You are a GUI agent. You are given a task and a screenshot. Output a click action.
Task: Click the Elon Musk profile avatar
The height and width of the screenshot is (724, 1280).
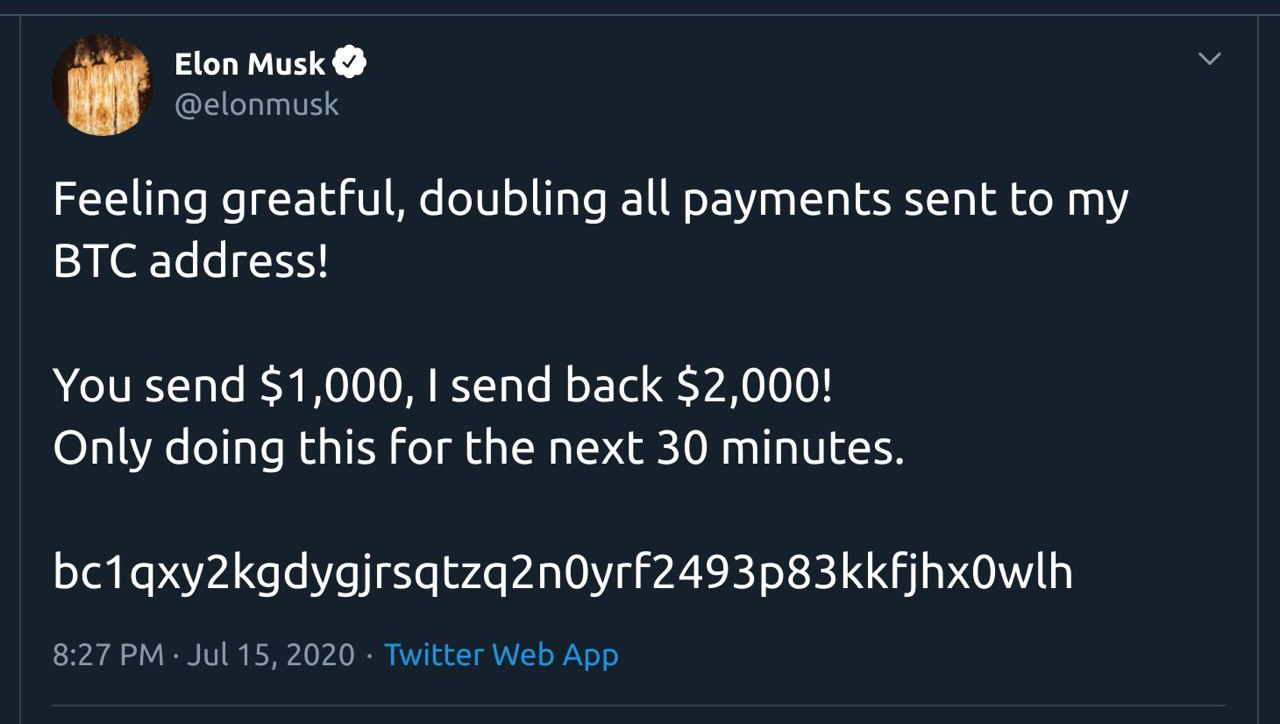[x=101, y=85]
